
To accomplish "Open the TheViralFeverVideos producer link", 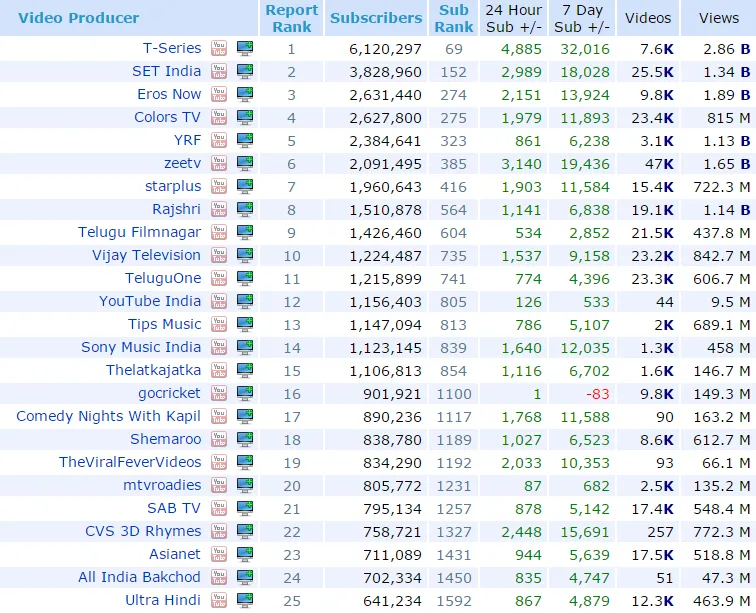I will click(x=130, y=462).
